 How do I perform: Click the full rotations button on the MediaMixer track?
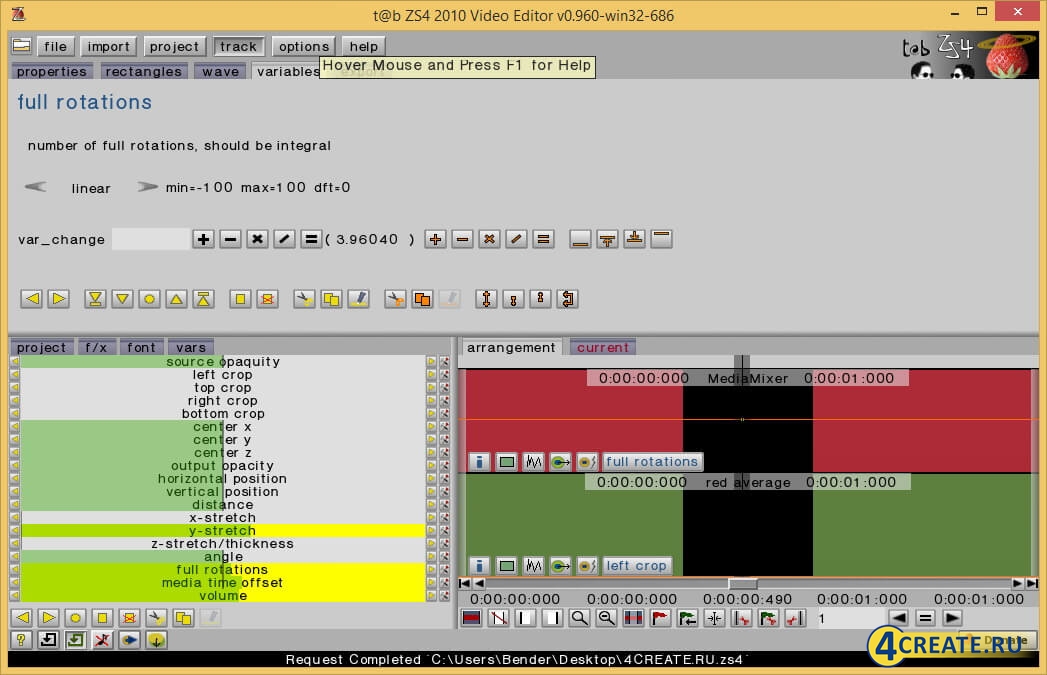click(651, 461)
